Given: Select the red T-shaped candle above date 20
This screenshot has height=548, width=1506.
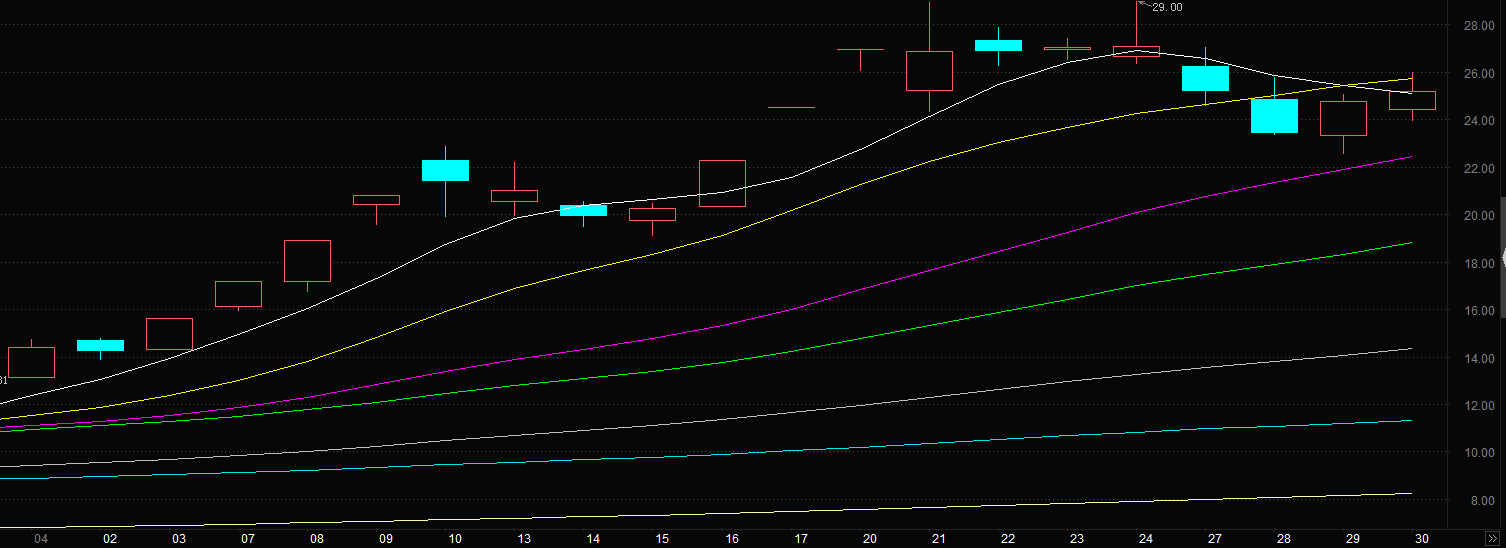Looking at the screenshot, I should (860, 52).
